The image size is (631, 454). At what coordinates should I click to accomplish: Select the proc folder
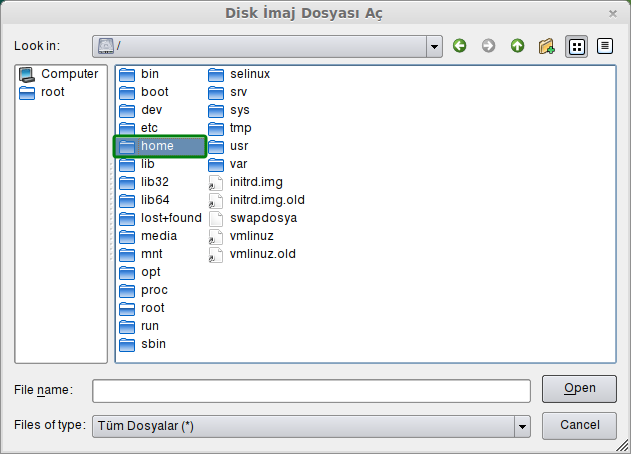(143, 290)
